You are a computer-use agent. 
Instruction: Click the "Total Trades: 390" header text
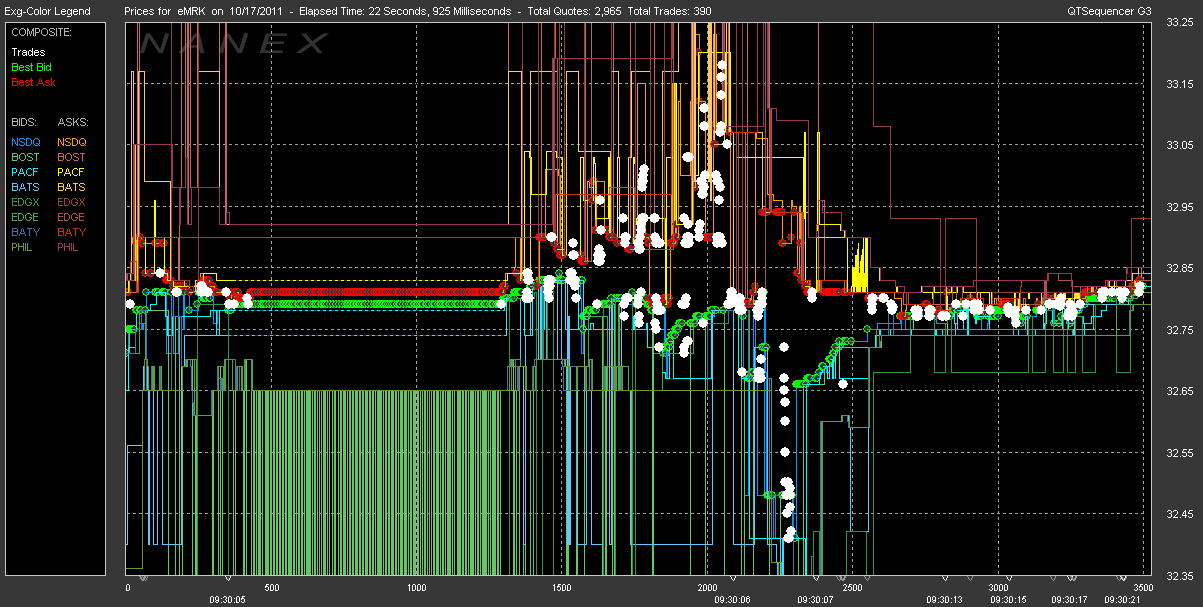[669, 11]
